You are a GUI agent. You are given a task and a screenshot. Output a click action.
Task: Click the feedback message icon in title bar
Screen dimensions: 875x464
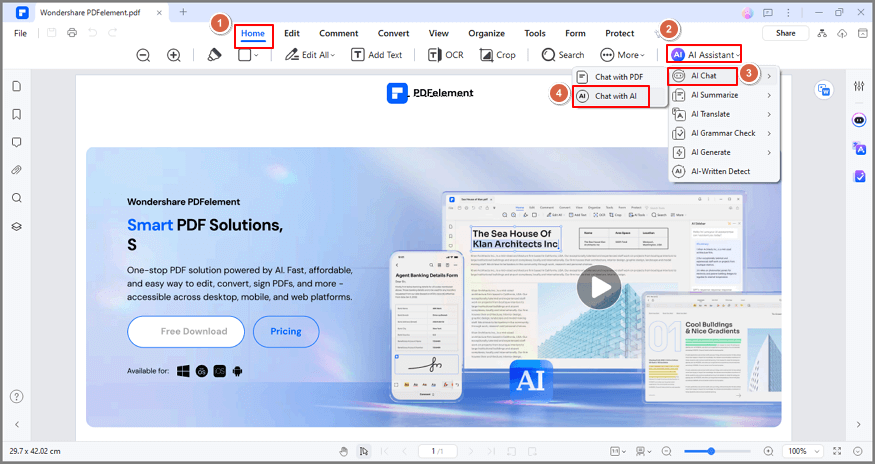coord(768,12)
